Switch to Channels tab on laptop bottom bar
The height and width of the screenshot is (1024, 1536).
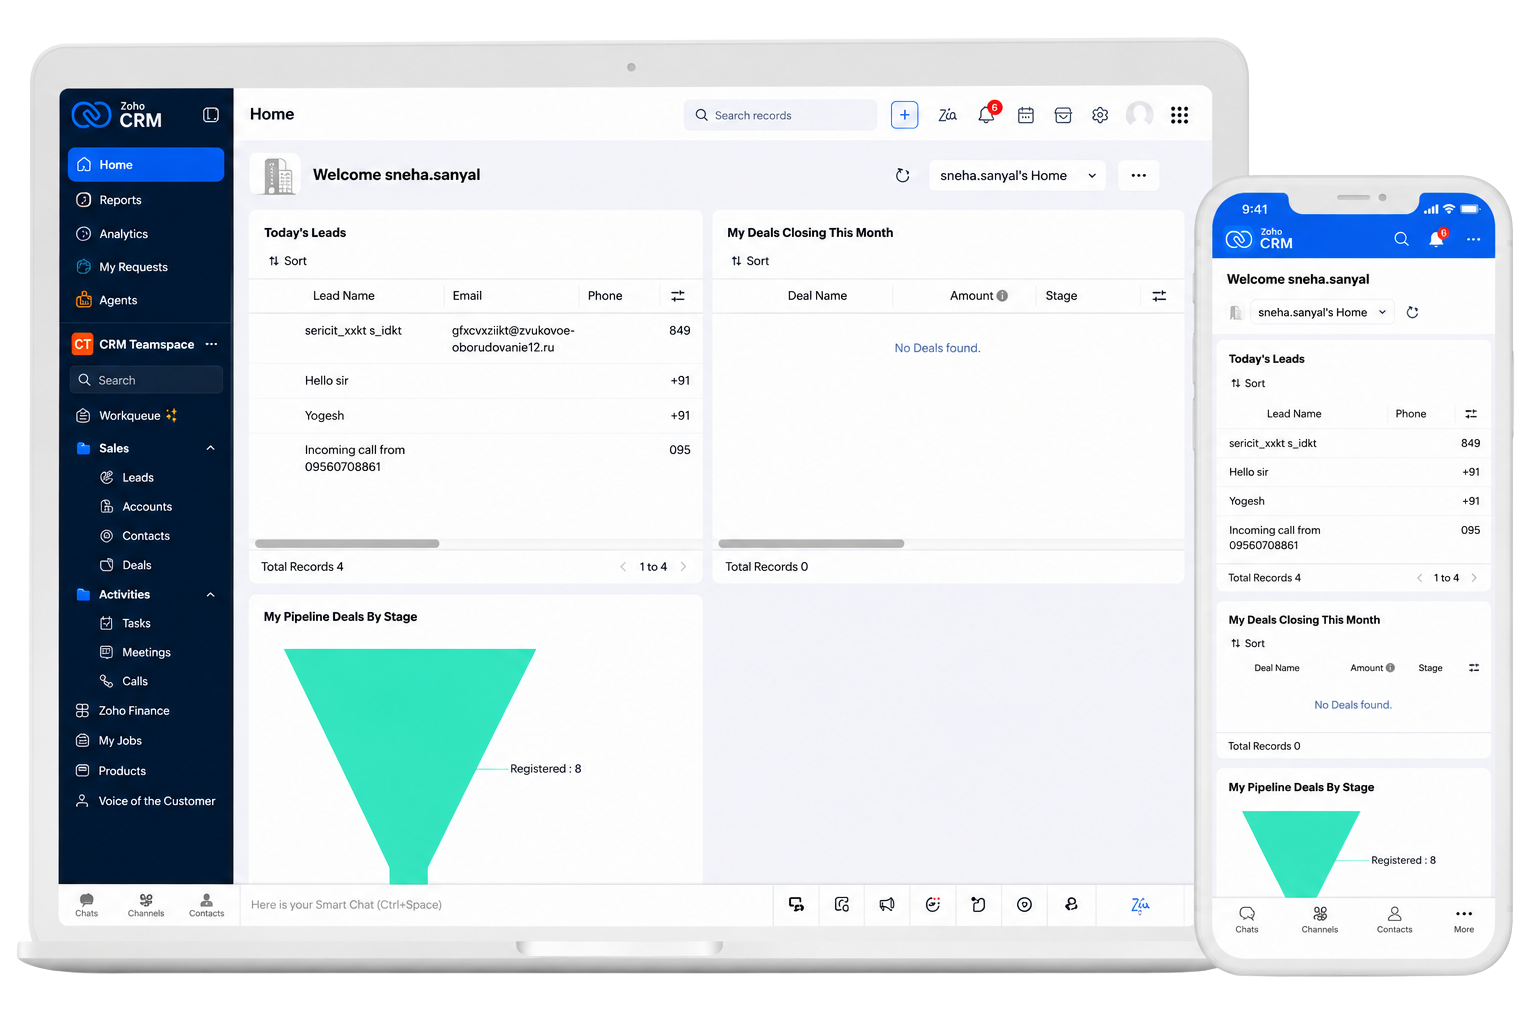[x=146, y=905]
